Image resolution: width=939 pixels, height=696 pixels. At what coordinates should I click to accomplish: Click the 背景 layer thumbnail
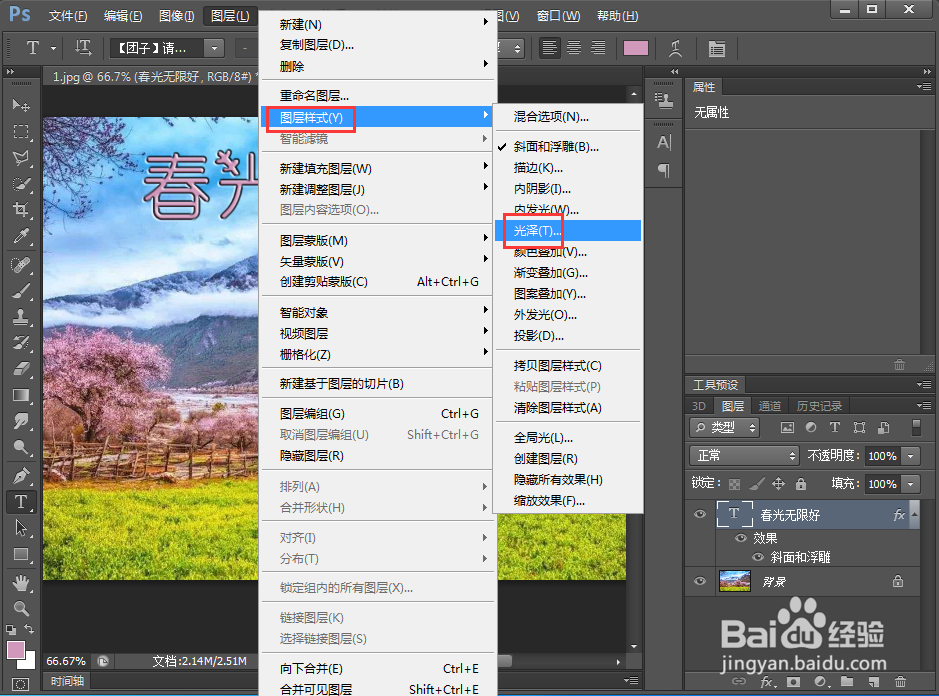[x=735, y=581]
